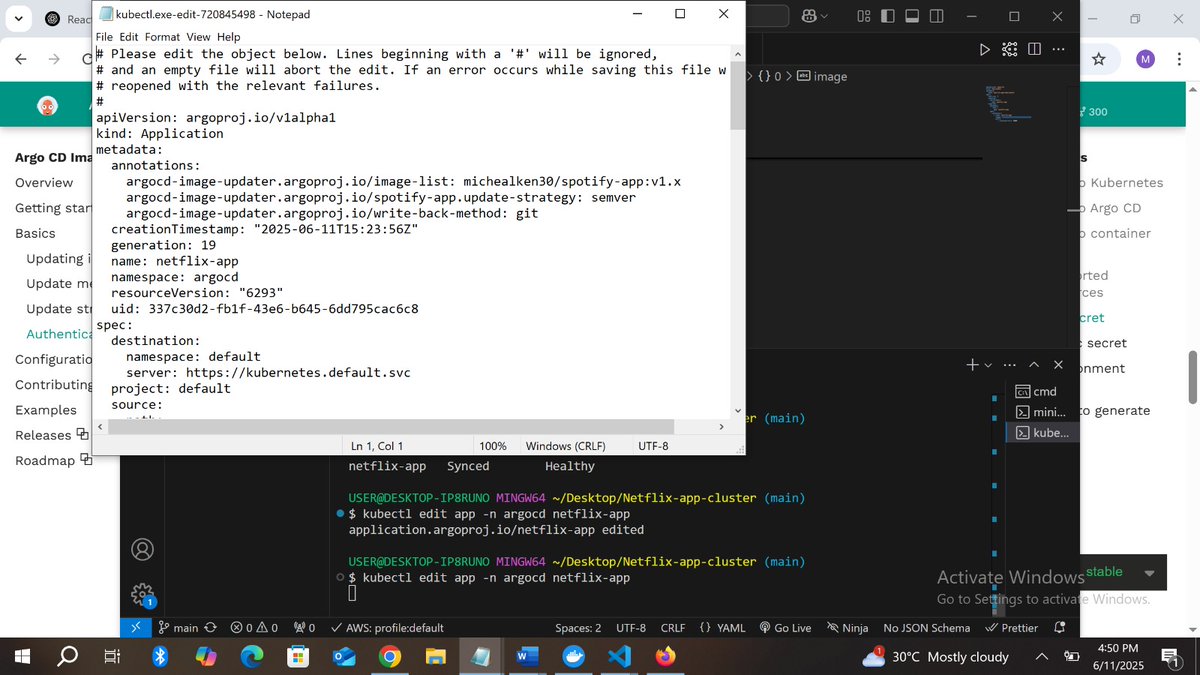This screenshot has height=675, width=1200.
Task: Click the 'image' breadcrumb in VS Code
Action: click(822, 76)
